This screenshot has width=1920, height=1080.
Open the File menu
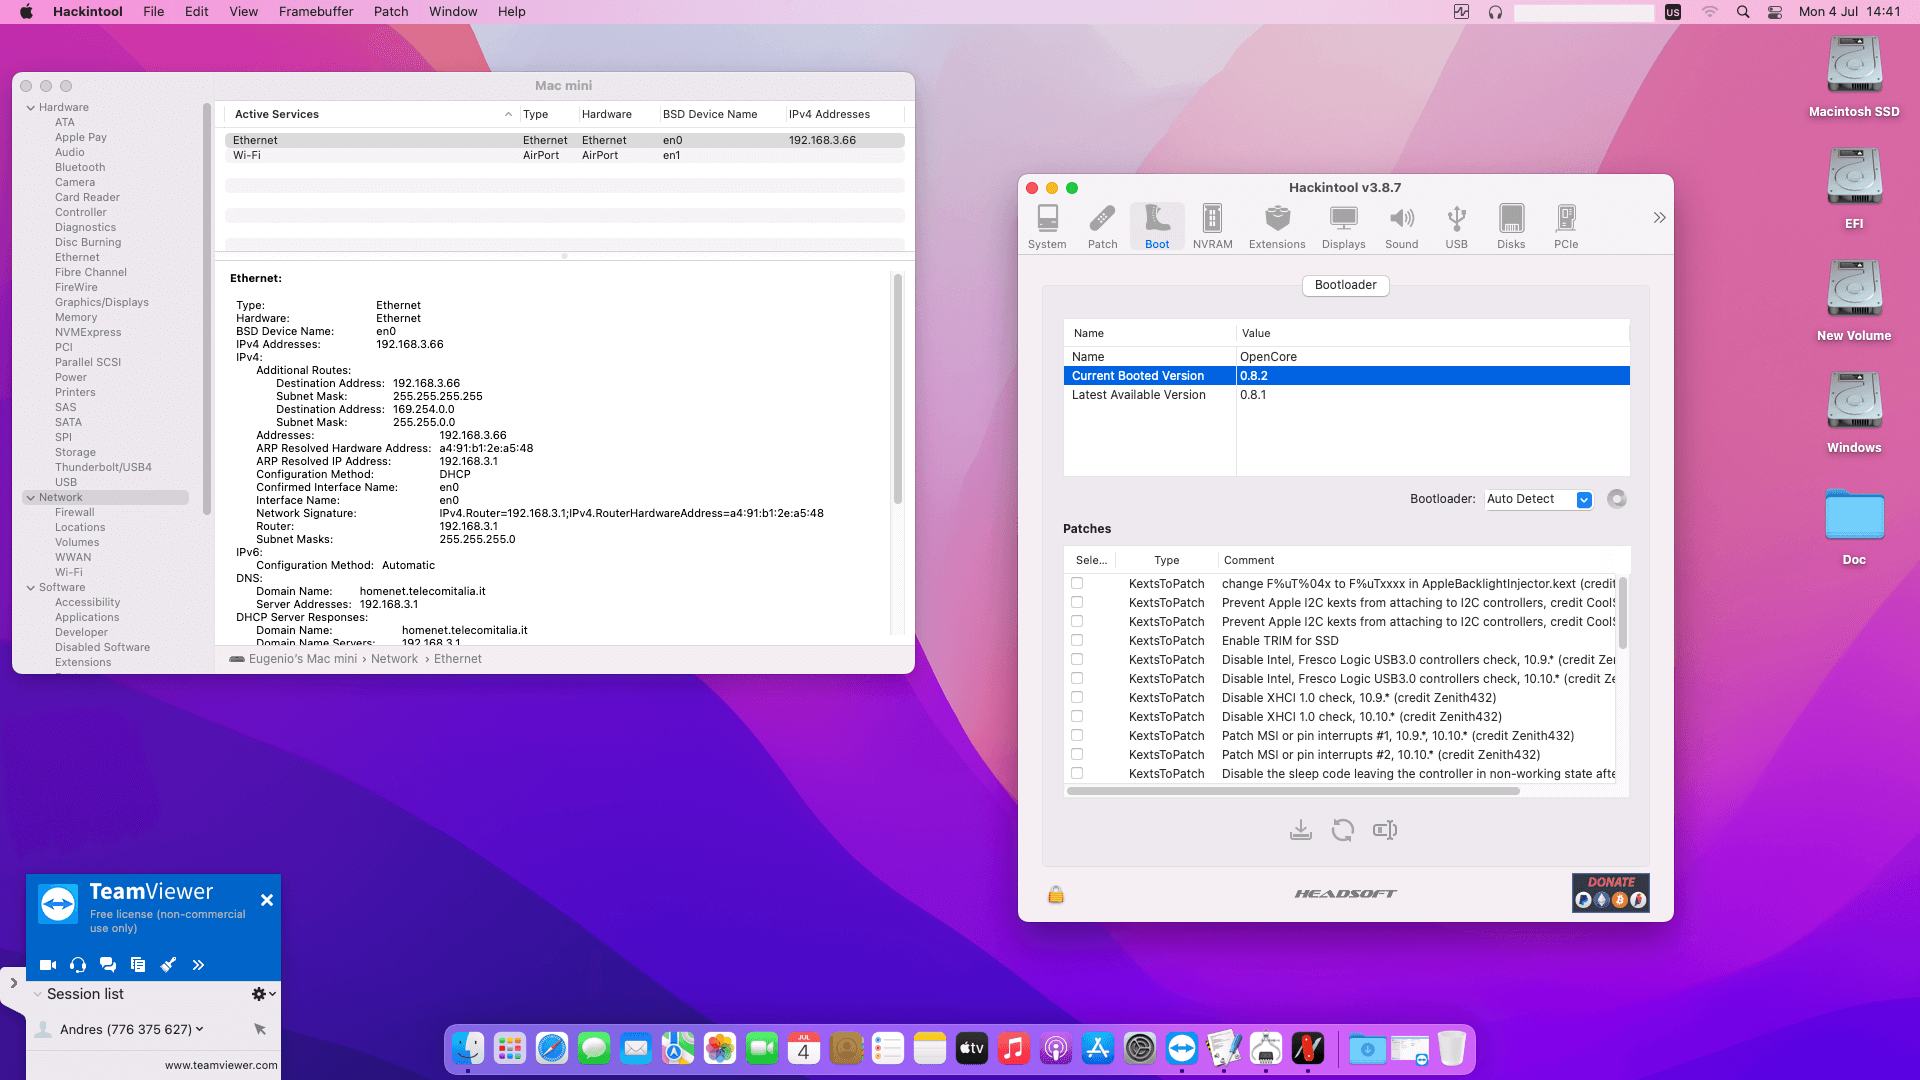[x=154, y=12]
